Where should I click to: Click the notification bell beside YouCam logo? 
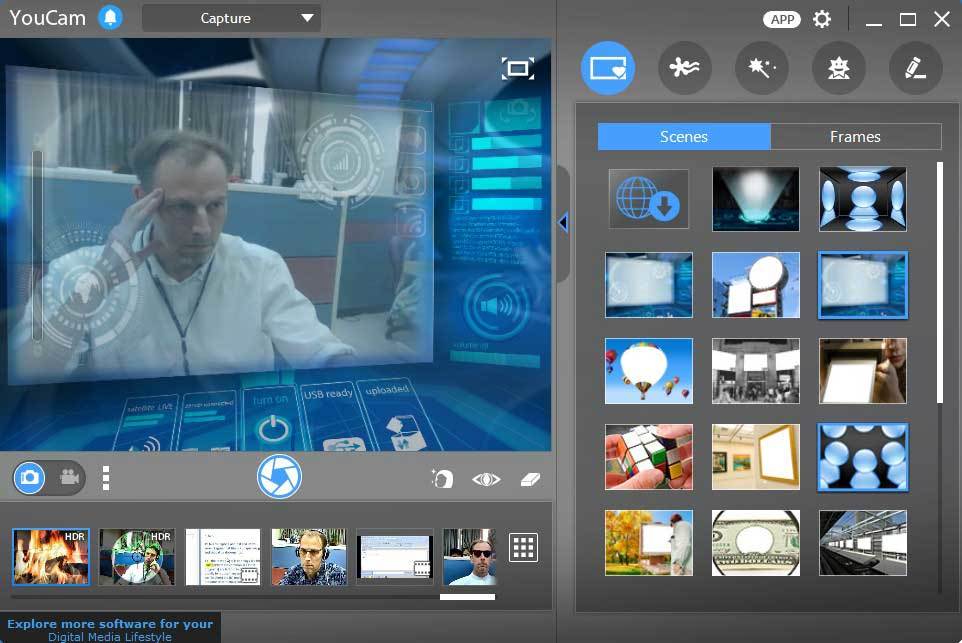click(x=110, y=17)
